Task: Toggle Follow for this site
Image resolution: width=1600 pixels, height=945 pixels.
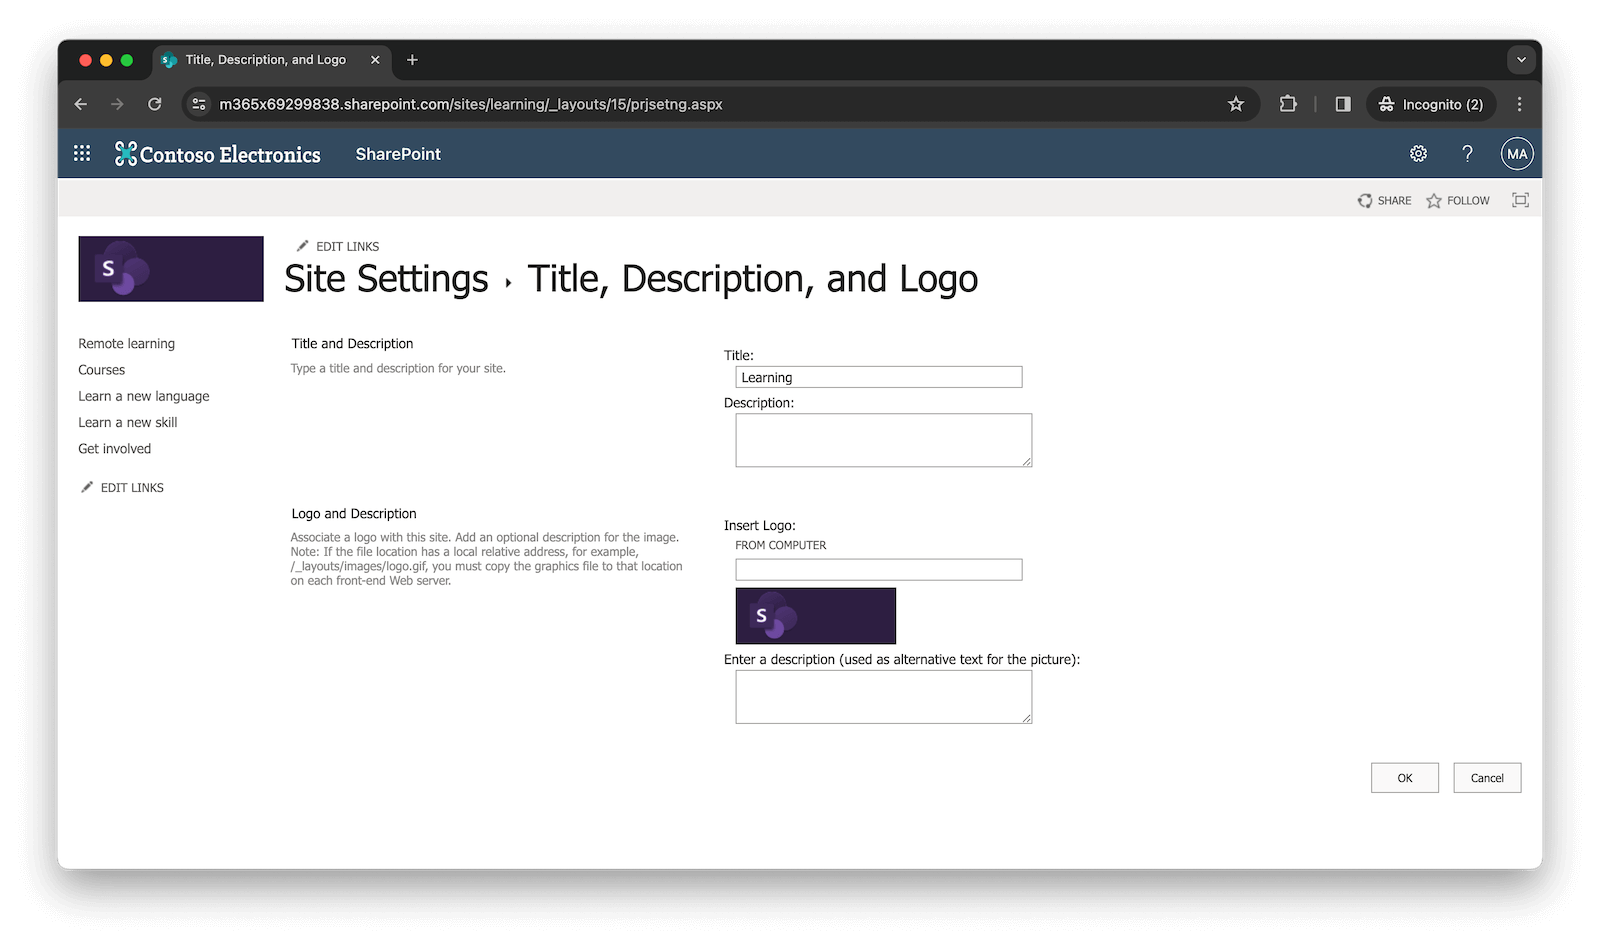Action: 1458,200
